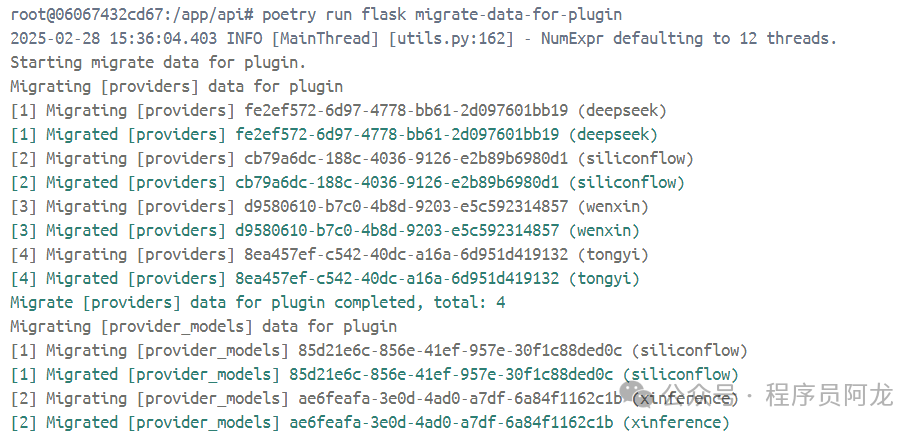Click the '[2] Migrating [providers]' siliconflow line
The image size is (923, 432).
[x=352, y=158]
